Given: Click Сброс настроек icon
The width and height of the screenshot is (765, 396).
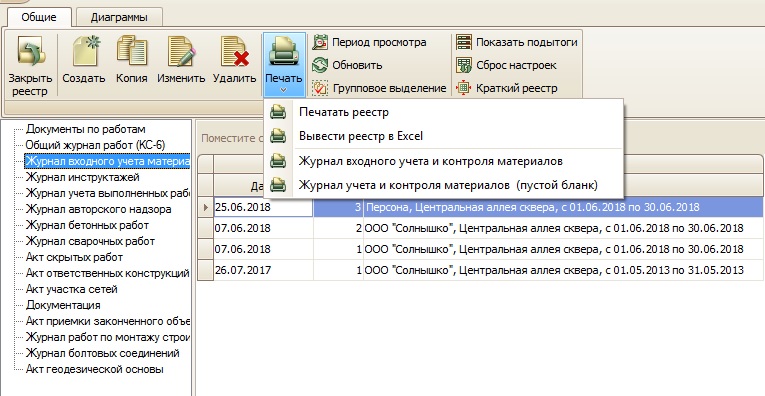Looking at the screenshot, I should tap(463, 65).
